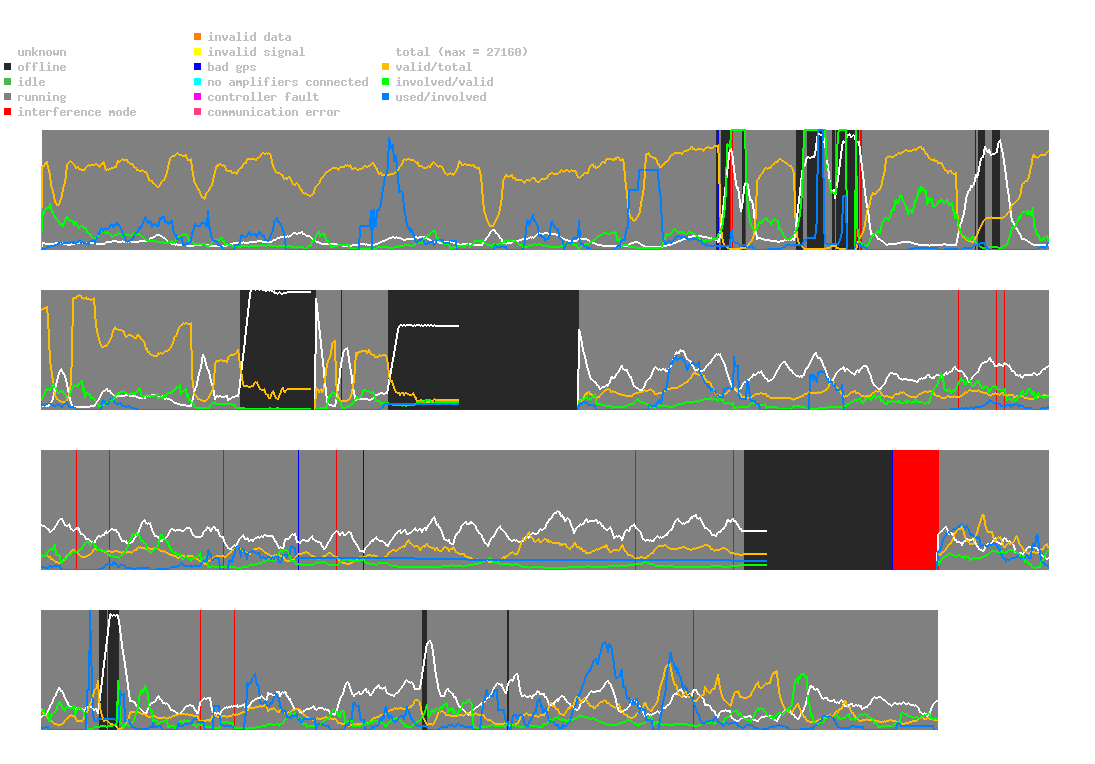Select the "no amplifiers connected" legend label
This screenshot has width=1095, height=764.
click(288, 82)
